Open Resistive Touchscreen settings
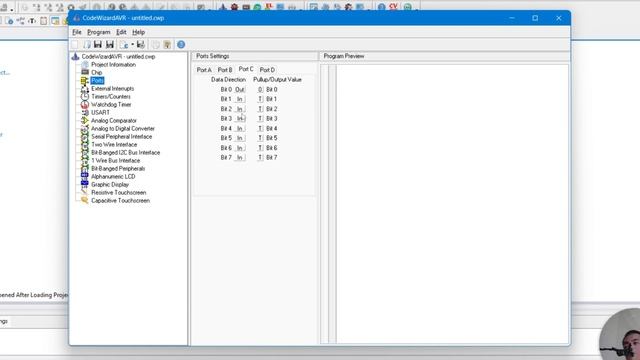 point(118,193)
